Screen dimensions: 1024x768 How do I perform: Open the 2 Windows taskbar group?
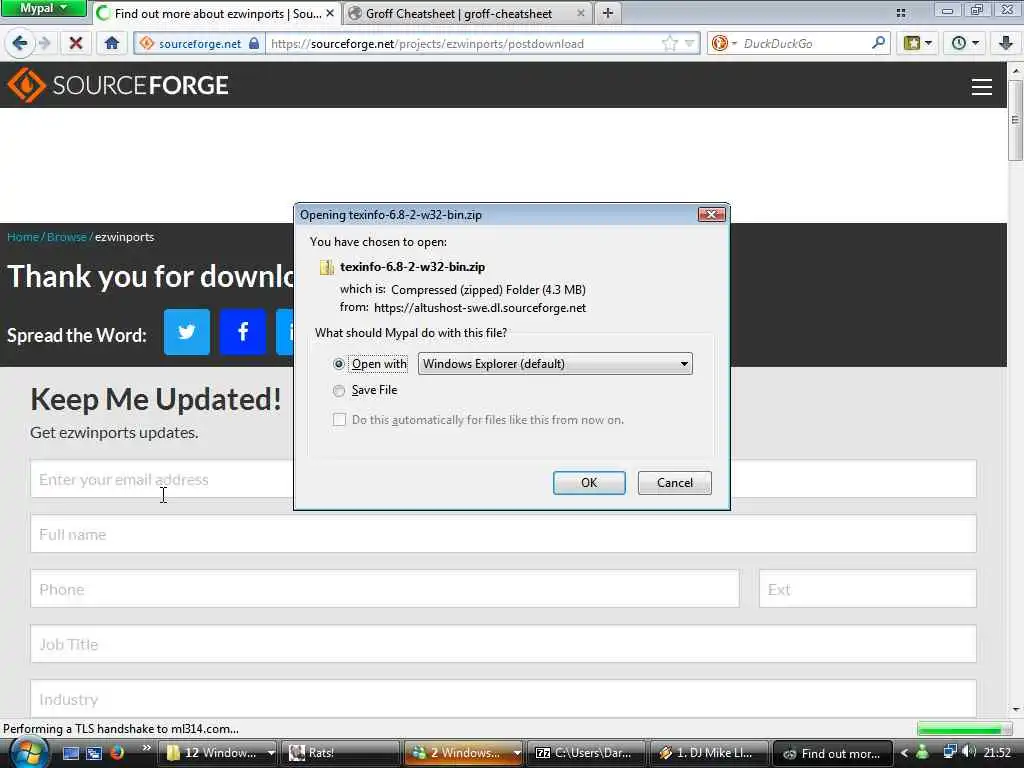[463, 753]
